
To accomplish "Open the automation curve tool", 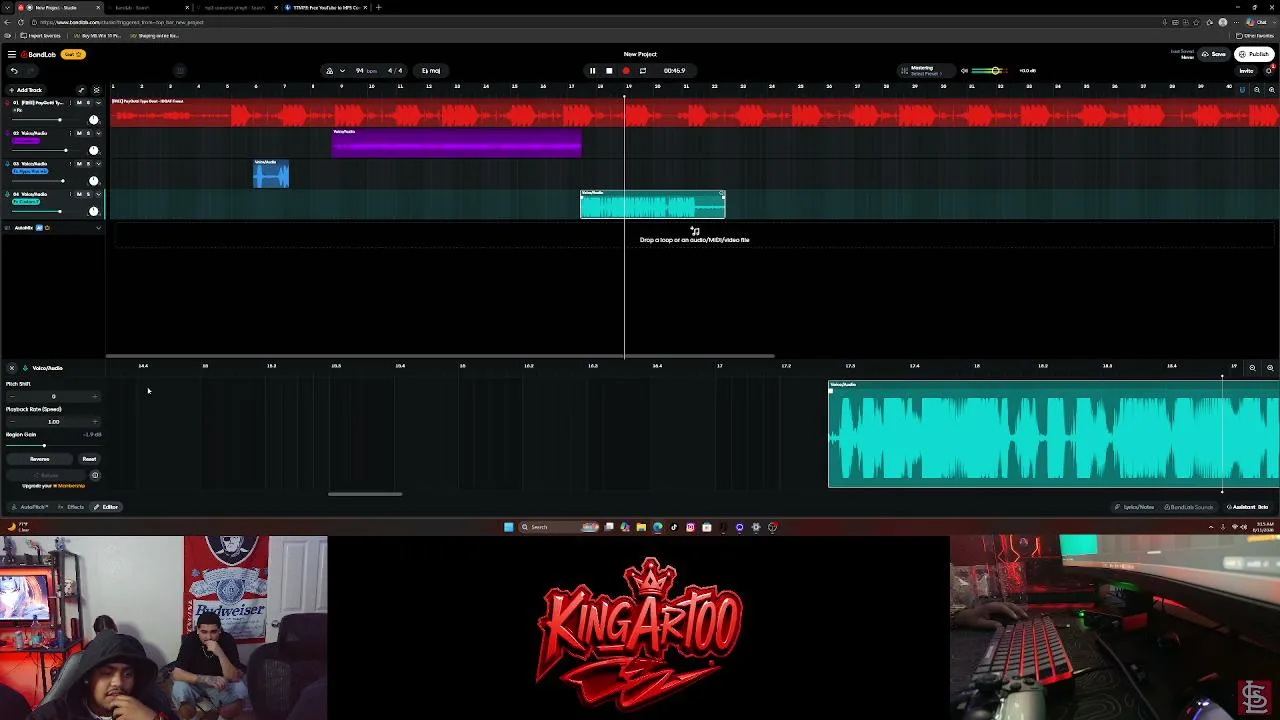I will (x=82, y=90).
